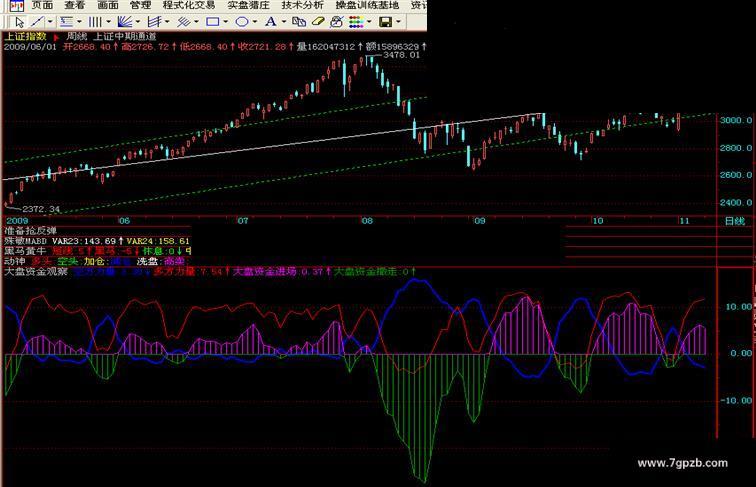
Task: Click the red triangle marker beside 上证指数
Action: [56, 37]
